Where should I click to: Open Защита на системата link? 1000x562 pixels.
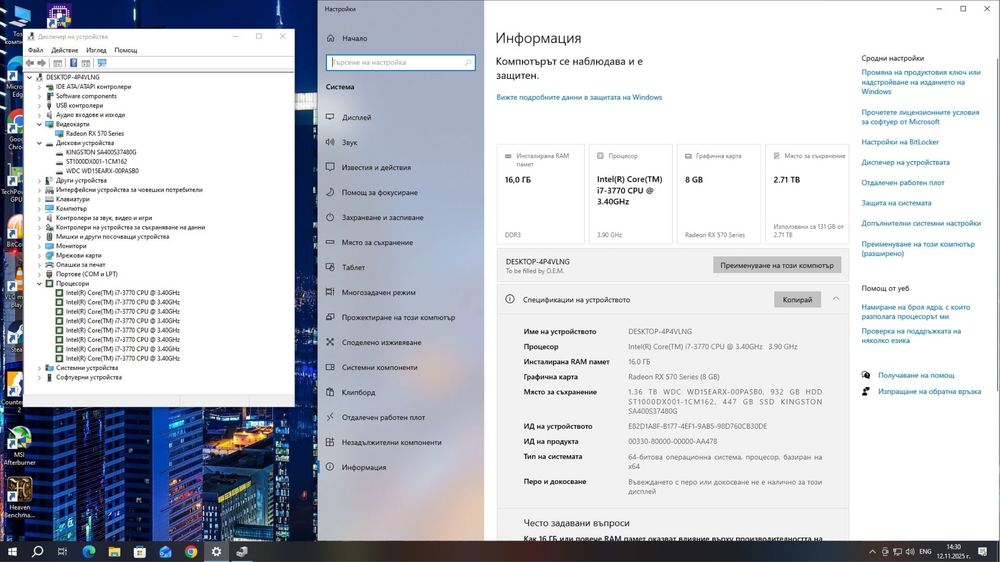pyautogui.click(x=896, y=203)
